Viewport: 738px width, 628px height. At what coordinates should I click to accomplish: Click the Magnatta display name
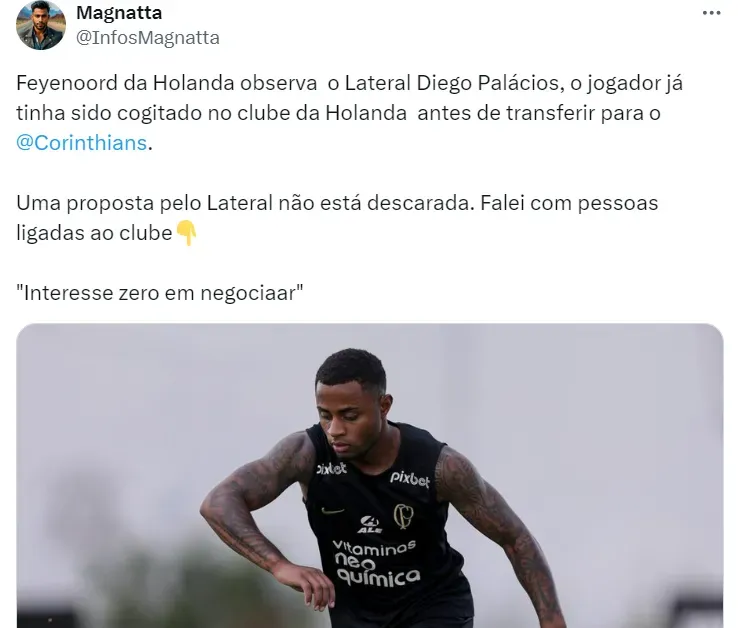point(119,13)
